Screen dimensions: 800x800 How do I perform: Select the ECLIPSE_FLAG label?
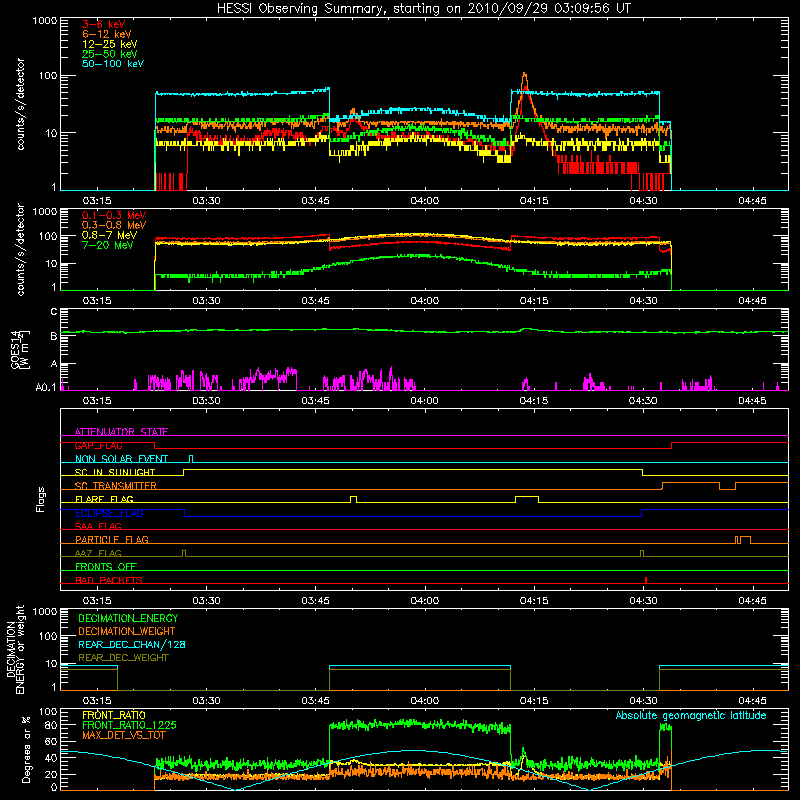tap(109, 513)
